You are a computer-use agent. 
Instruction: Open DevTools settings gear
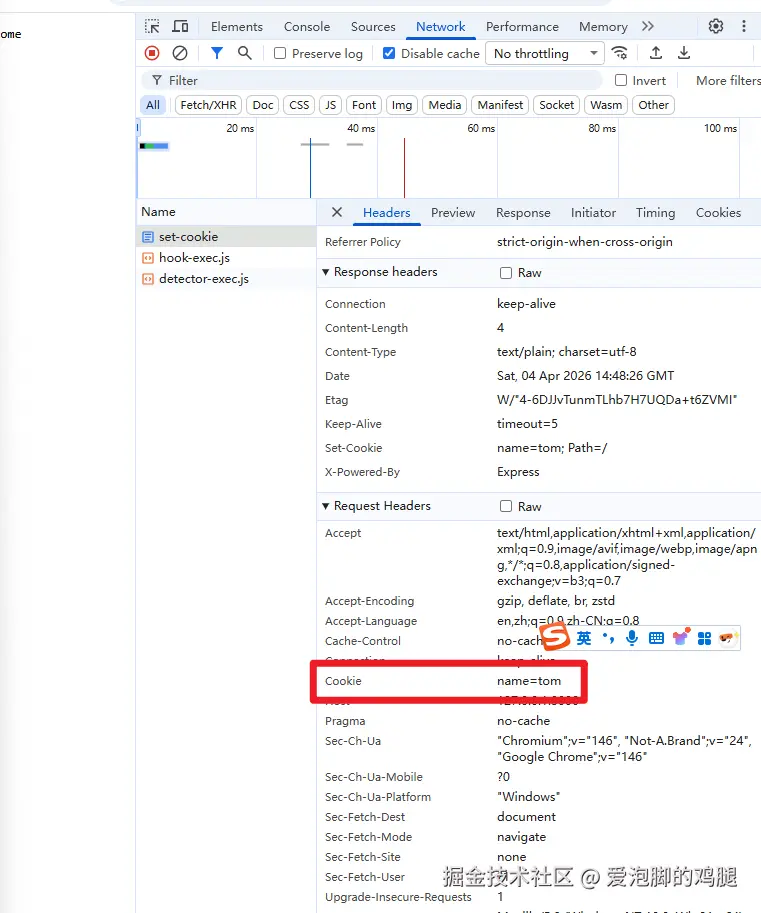pyautogui.click(x=716, y=26)
